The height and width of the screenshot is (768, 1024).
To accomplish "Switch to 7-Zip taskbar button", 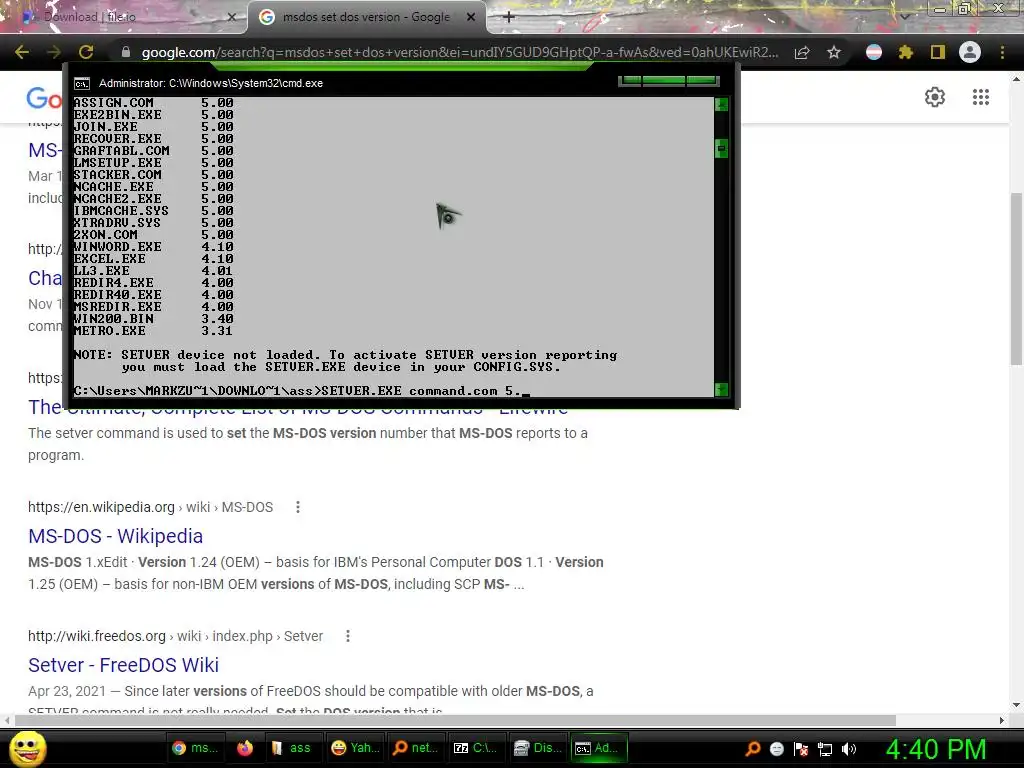I will [476, 748].
